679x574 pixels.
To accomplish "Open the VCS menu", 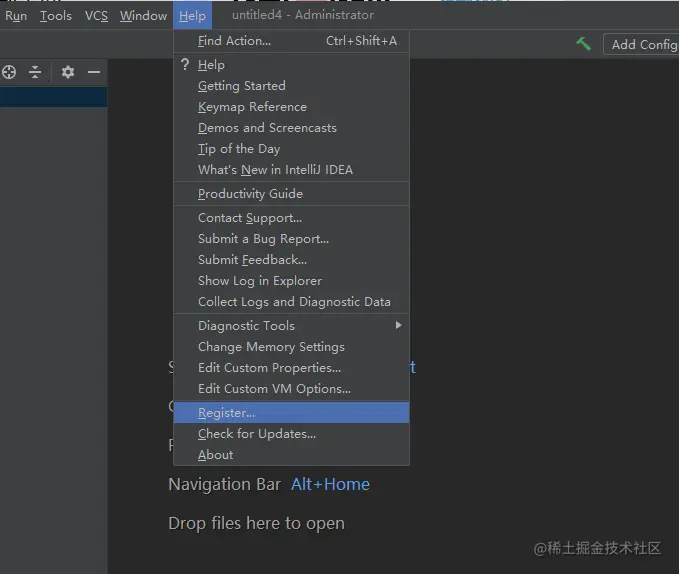I will [96, 16].
